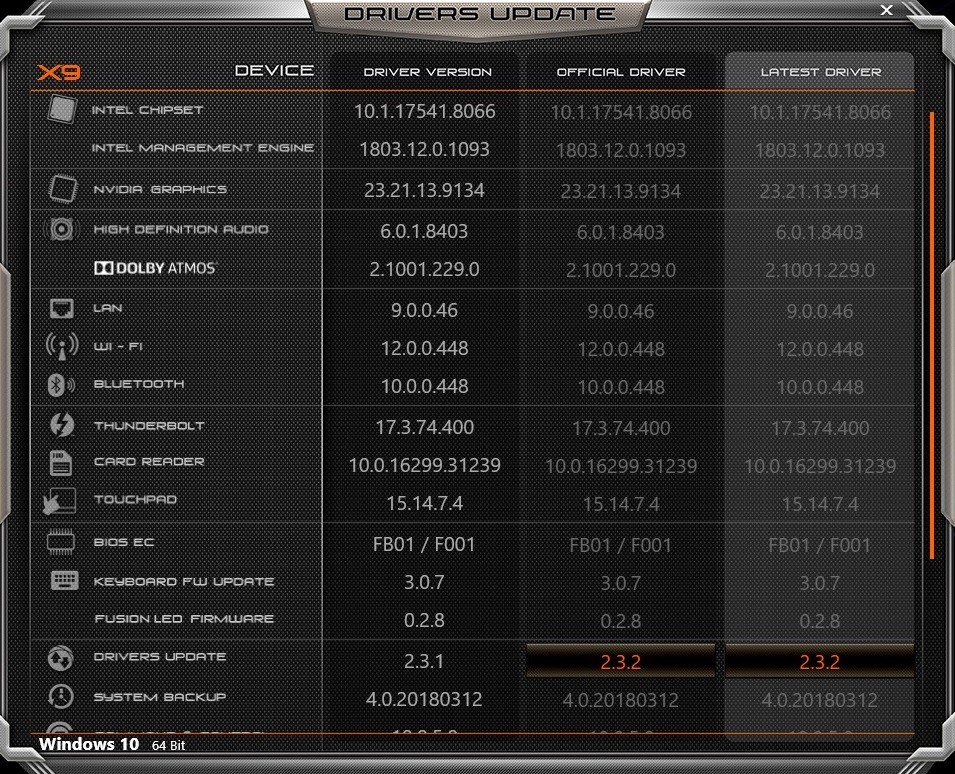The image size is (955, 774).
Task: Select the Driver Version column header
Action: (428, 72)
